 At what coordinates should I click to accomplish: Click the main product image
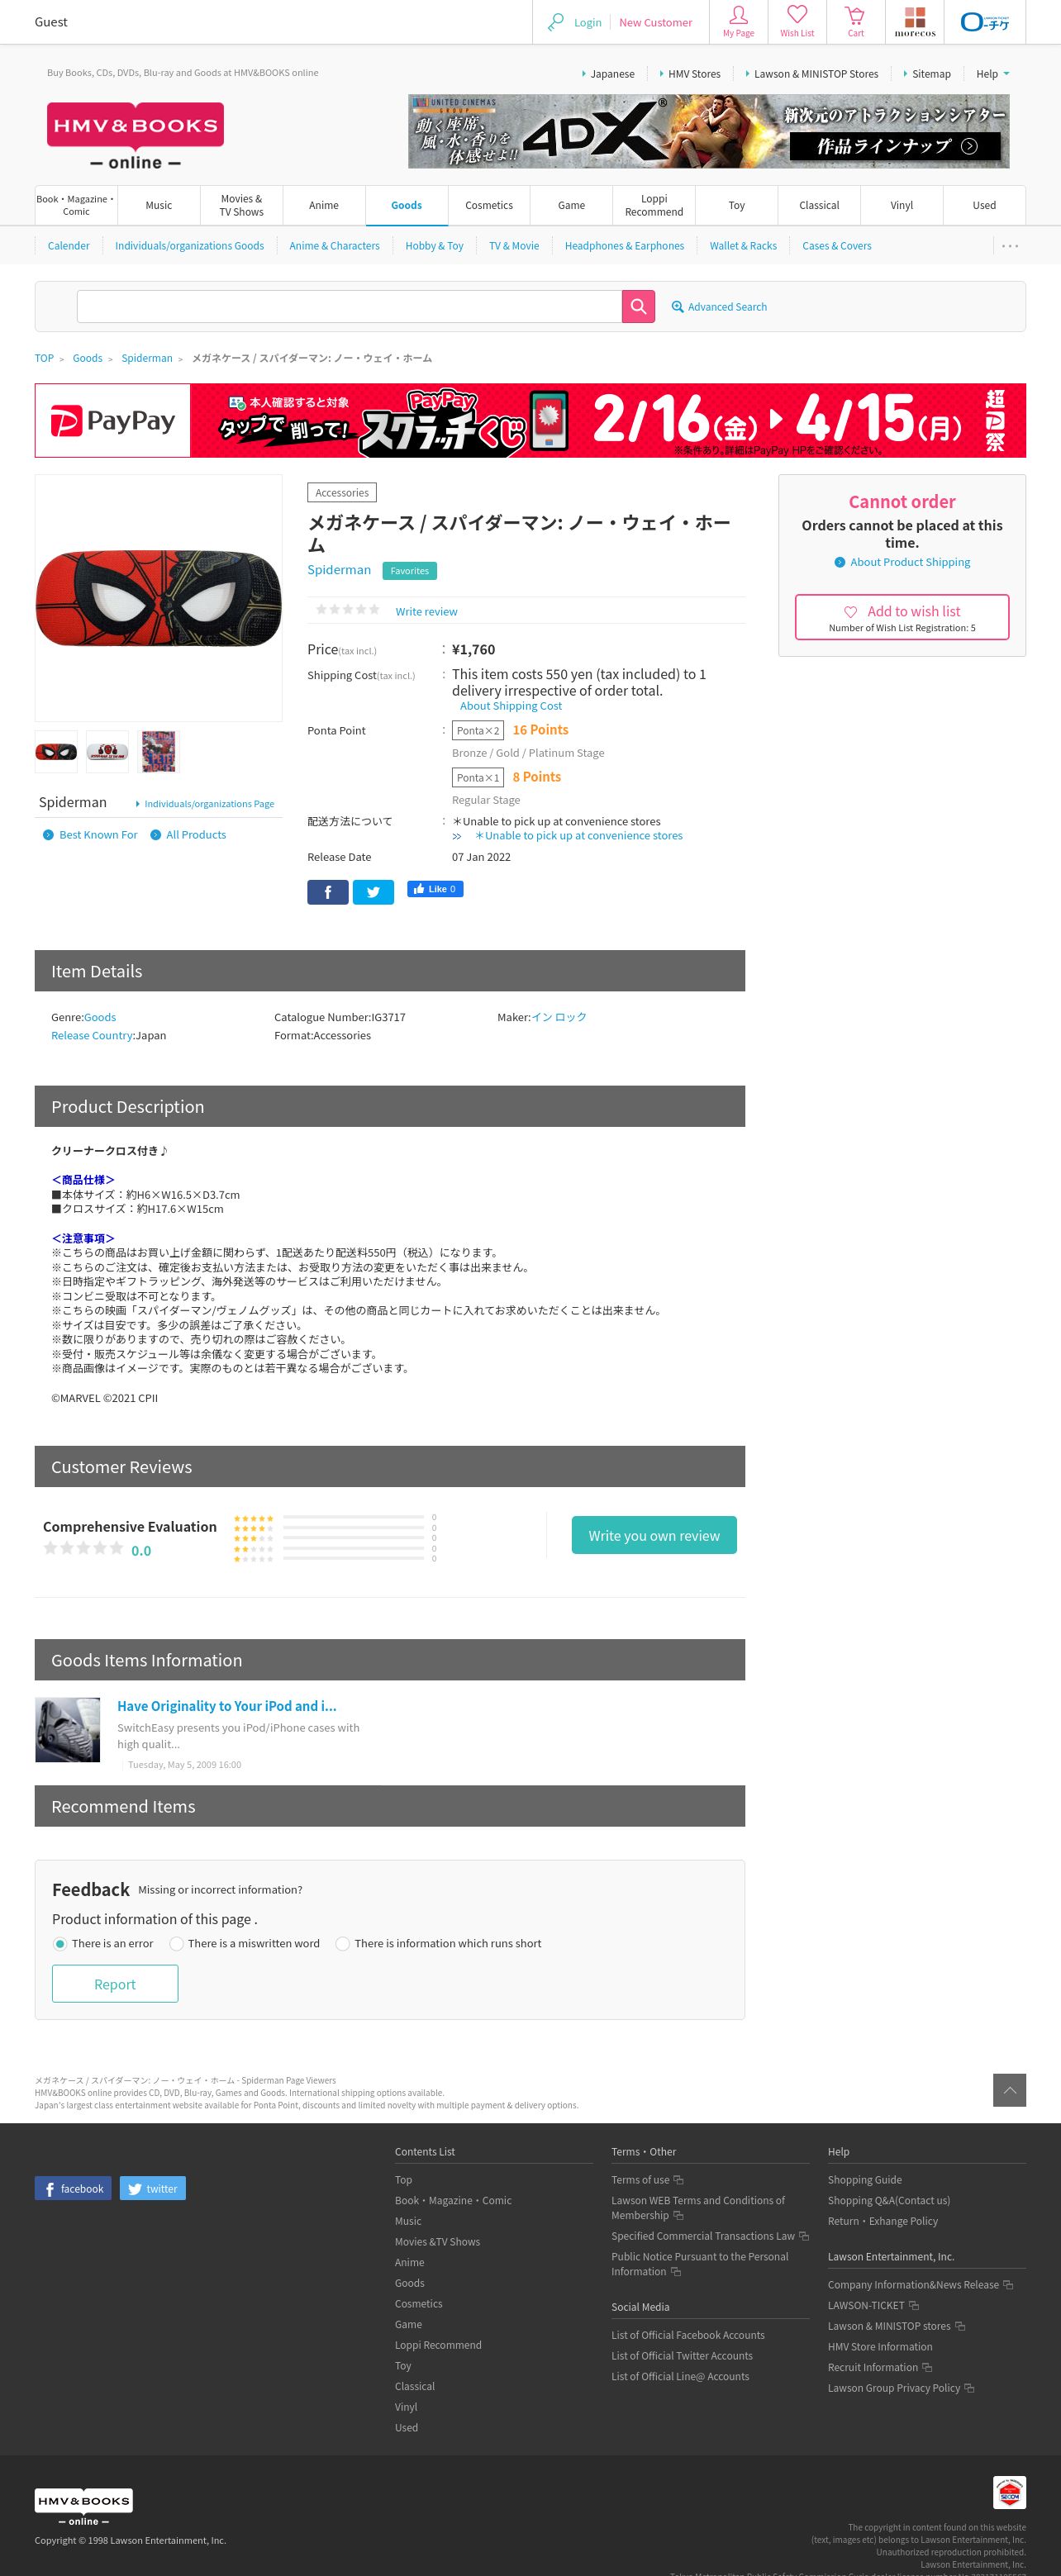click(159, 598)
